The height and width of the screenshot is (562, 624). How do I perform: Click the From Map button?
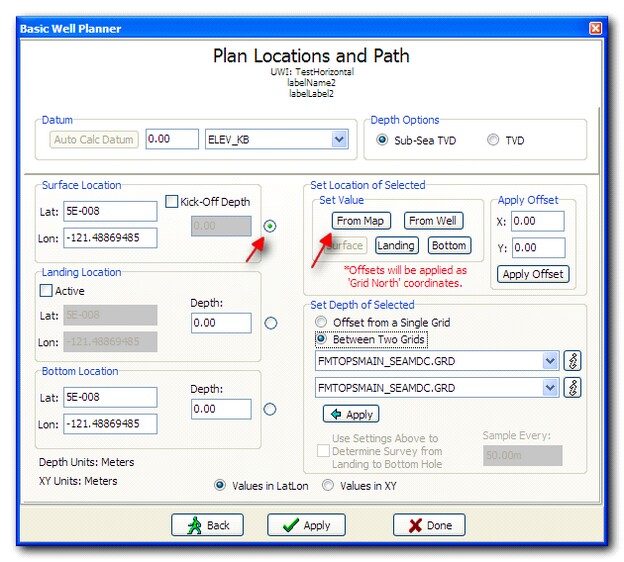pyautogui.click(x=361, y=221)
